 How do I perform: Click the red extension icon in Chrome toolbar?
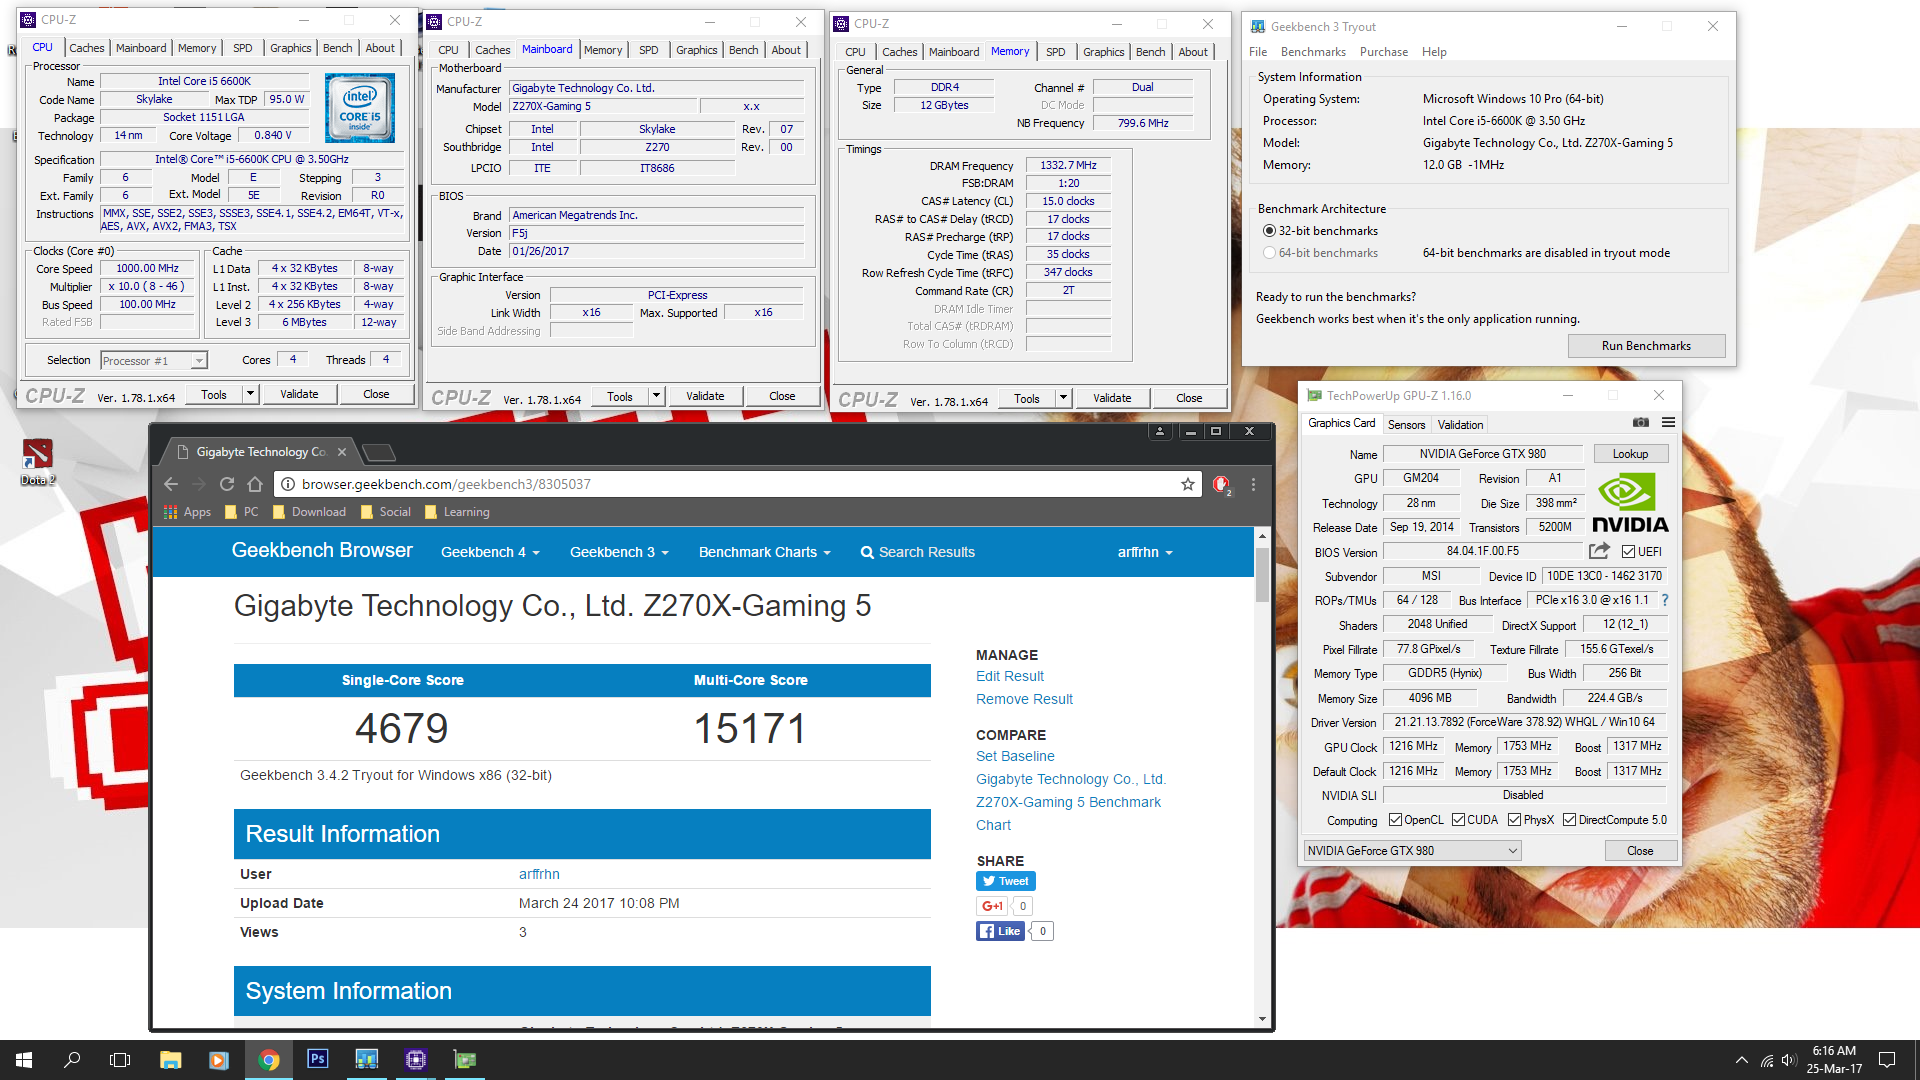[1221, 485]
